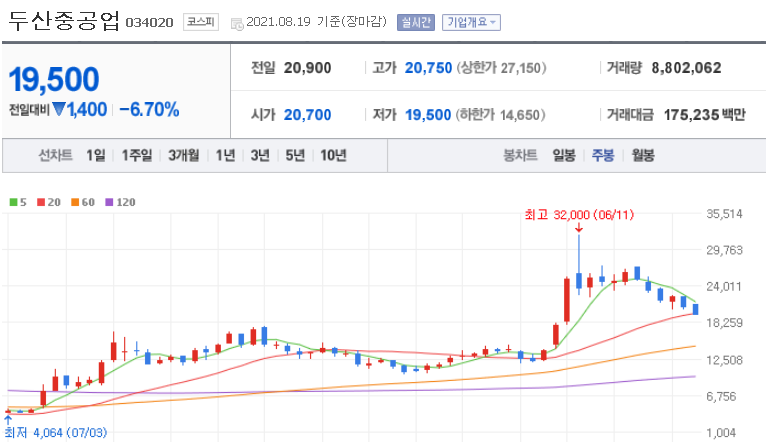Select the 10년 line chart tab
The image size is (766, 442).
[x=333, y=155]
